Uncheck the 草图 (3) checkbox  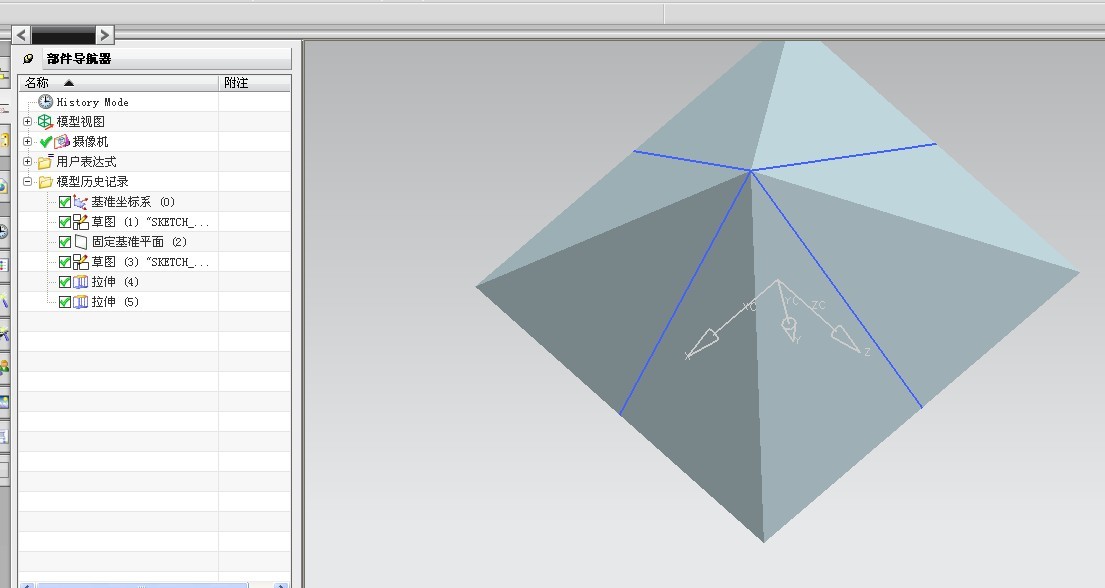(65, 262)
